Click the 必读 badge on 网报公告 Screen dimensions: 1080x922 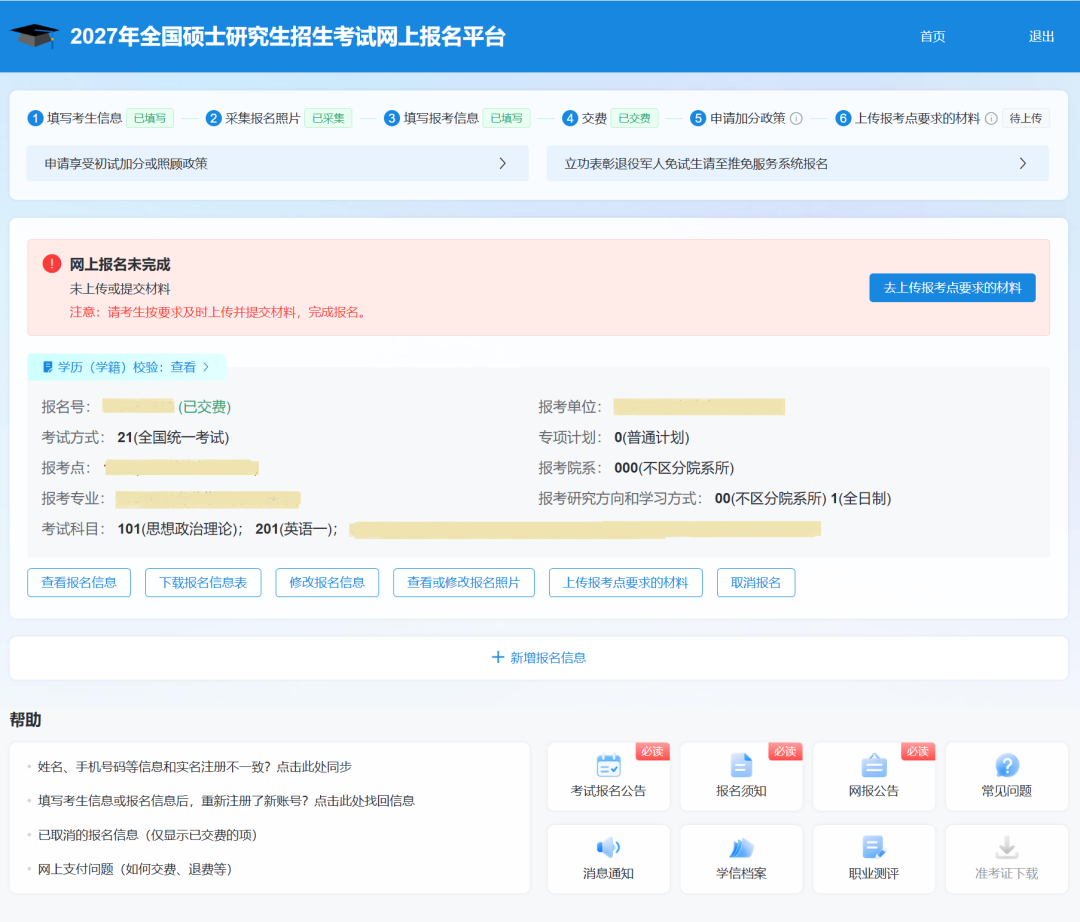[918, 751]
